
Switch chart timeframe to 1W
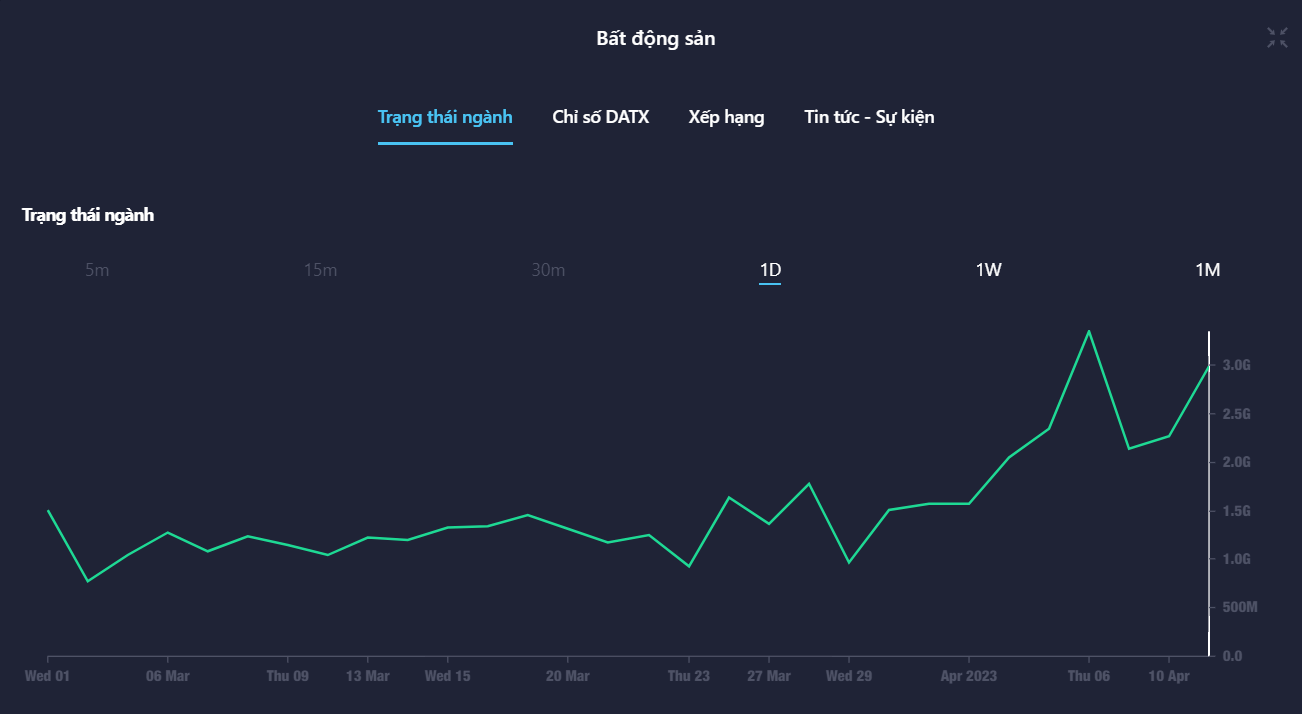(x=988, y=270)
